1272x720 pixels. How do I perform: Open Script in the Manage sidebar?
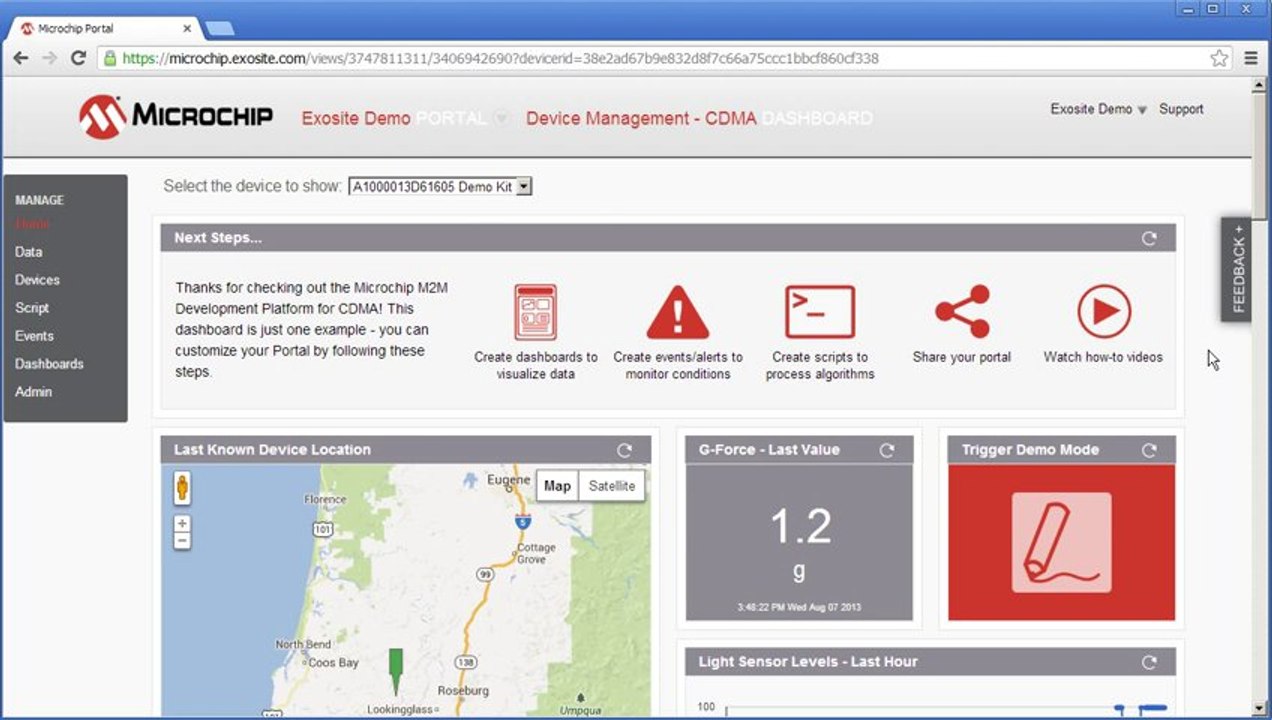pyautogui.click(x=32, y=308)
